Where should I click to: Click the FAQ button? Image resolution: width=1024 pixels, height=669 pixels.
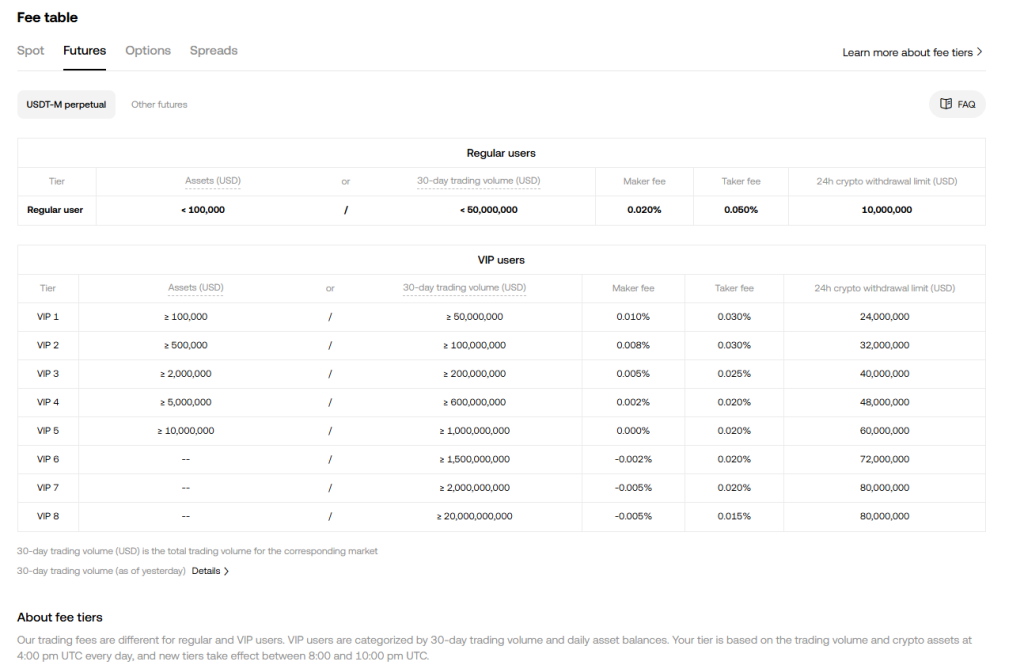tap(957, 104)
